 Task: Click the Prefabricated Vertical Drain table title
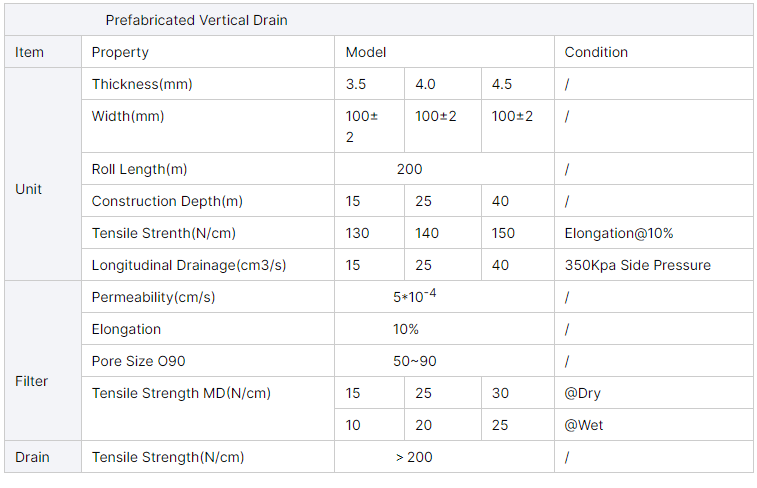[196, 20]
